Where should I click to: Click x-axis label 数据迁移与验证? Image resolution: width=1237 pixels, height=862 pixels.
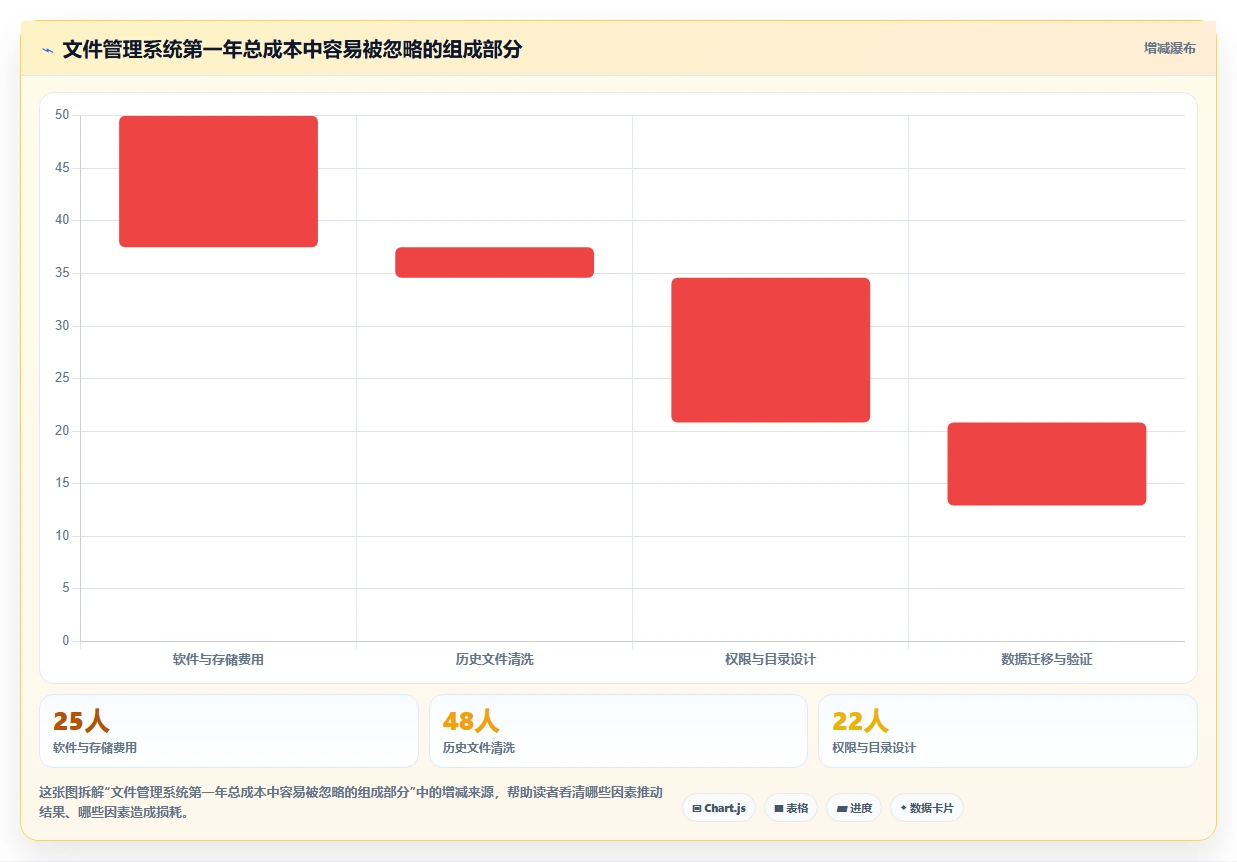tap(1046, 660)
